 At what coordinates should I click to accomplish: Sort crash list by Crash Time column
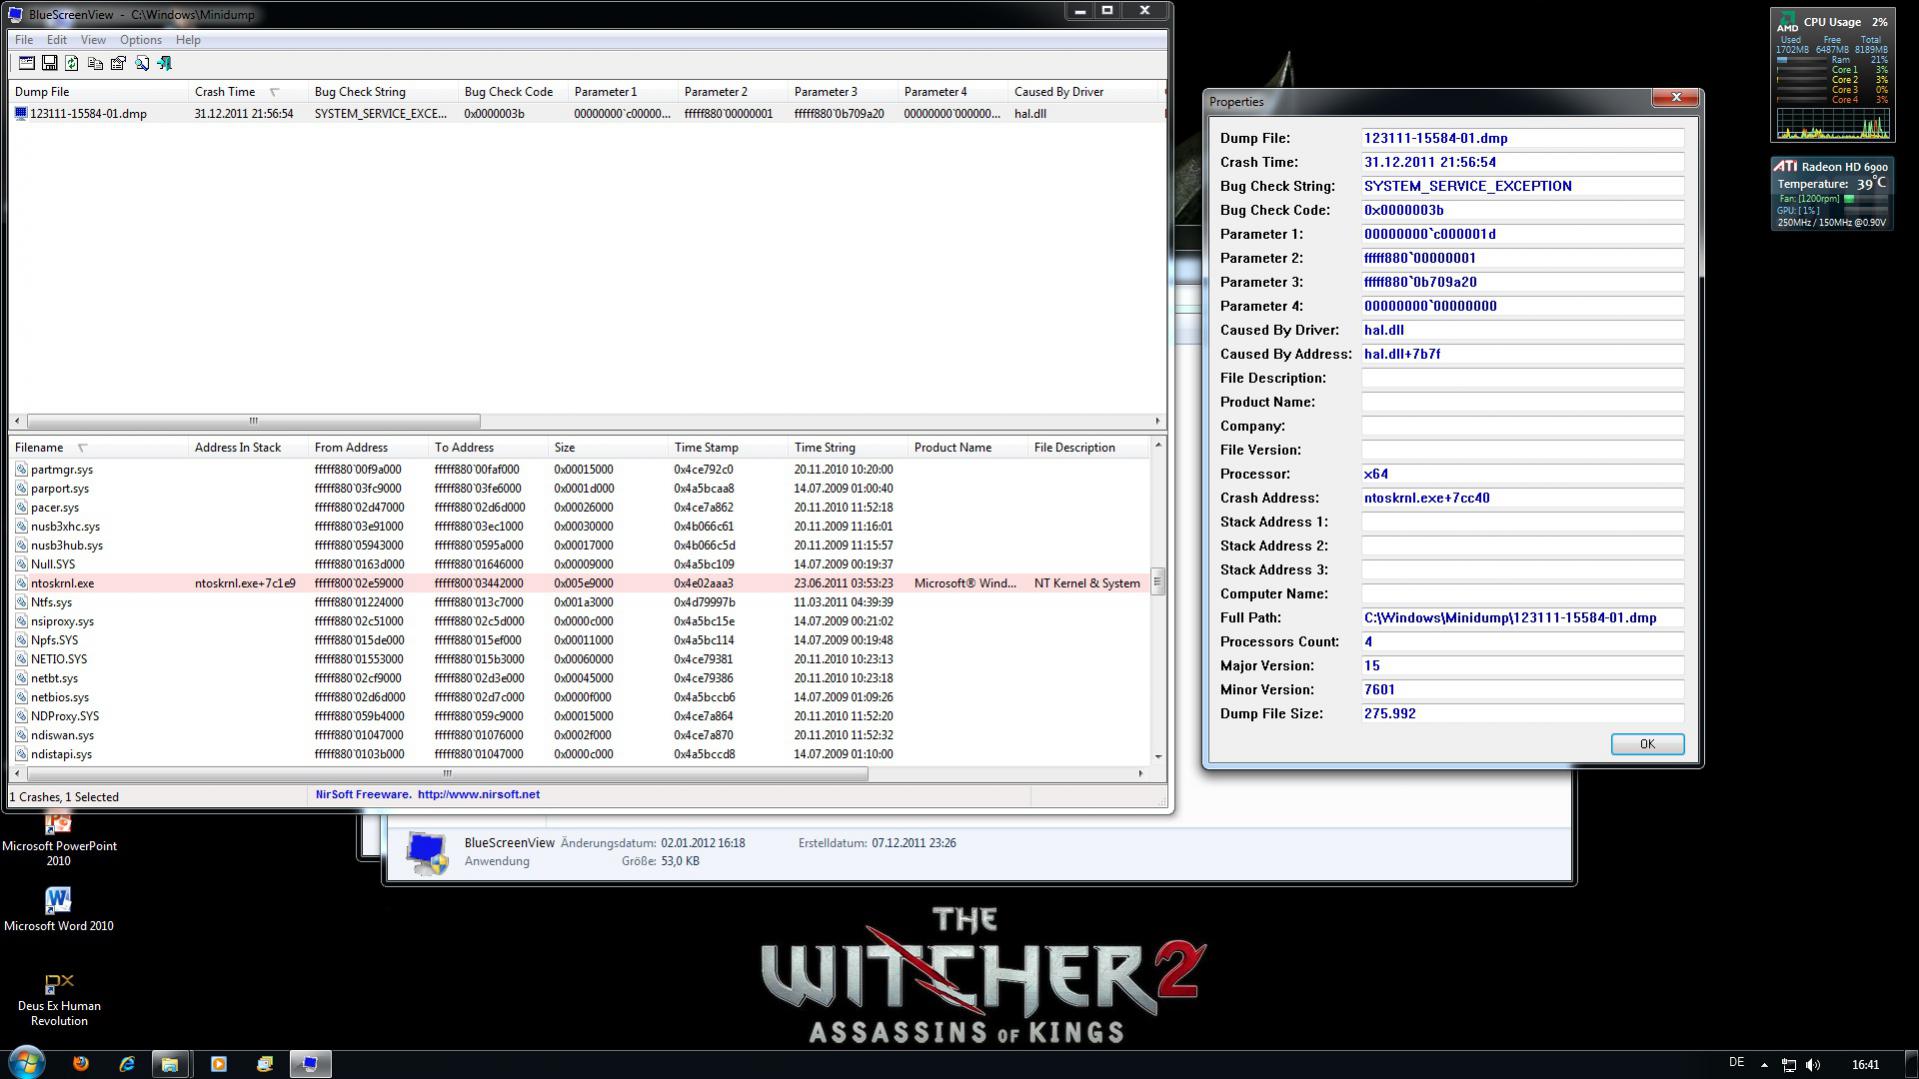point(248,92)
